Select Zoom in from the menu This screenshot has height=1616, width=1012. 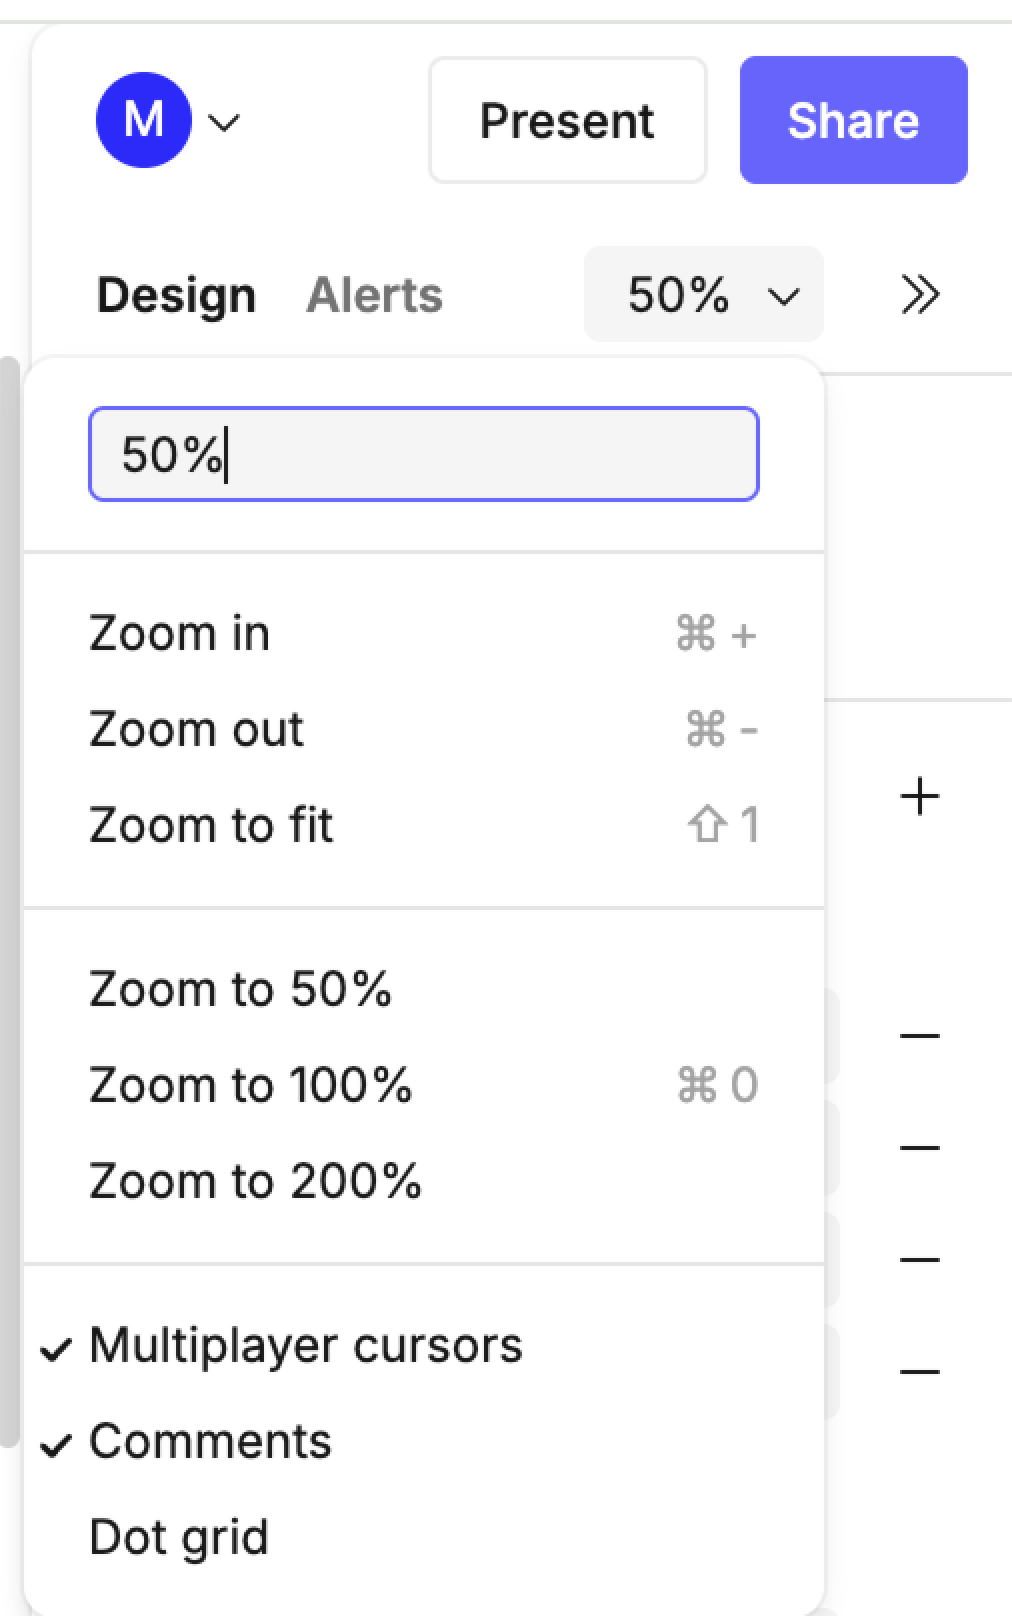(180, 634)
